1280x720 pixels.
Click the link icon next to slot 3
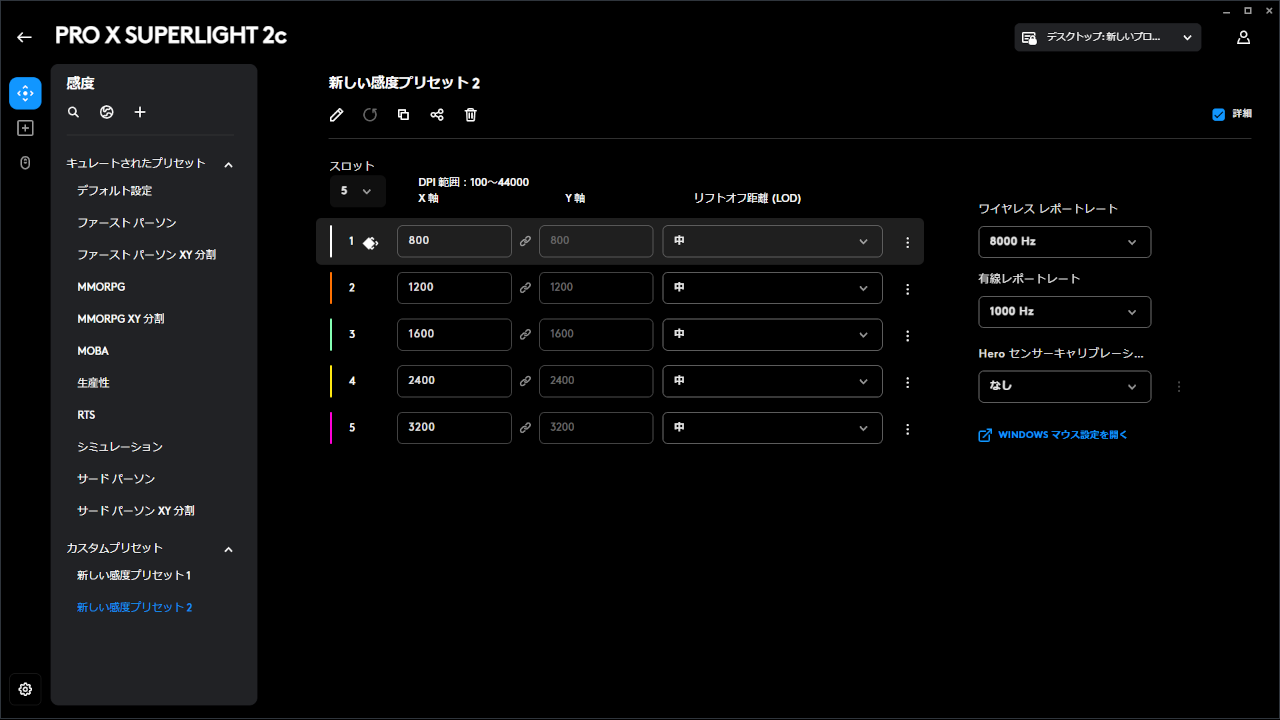coord(526,334)
